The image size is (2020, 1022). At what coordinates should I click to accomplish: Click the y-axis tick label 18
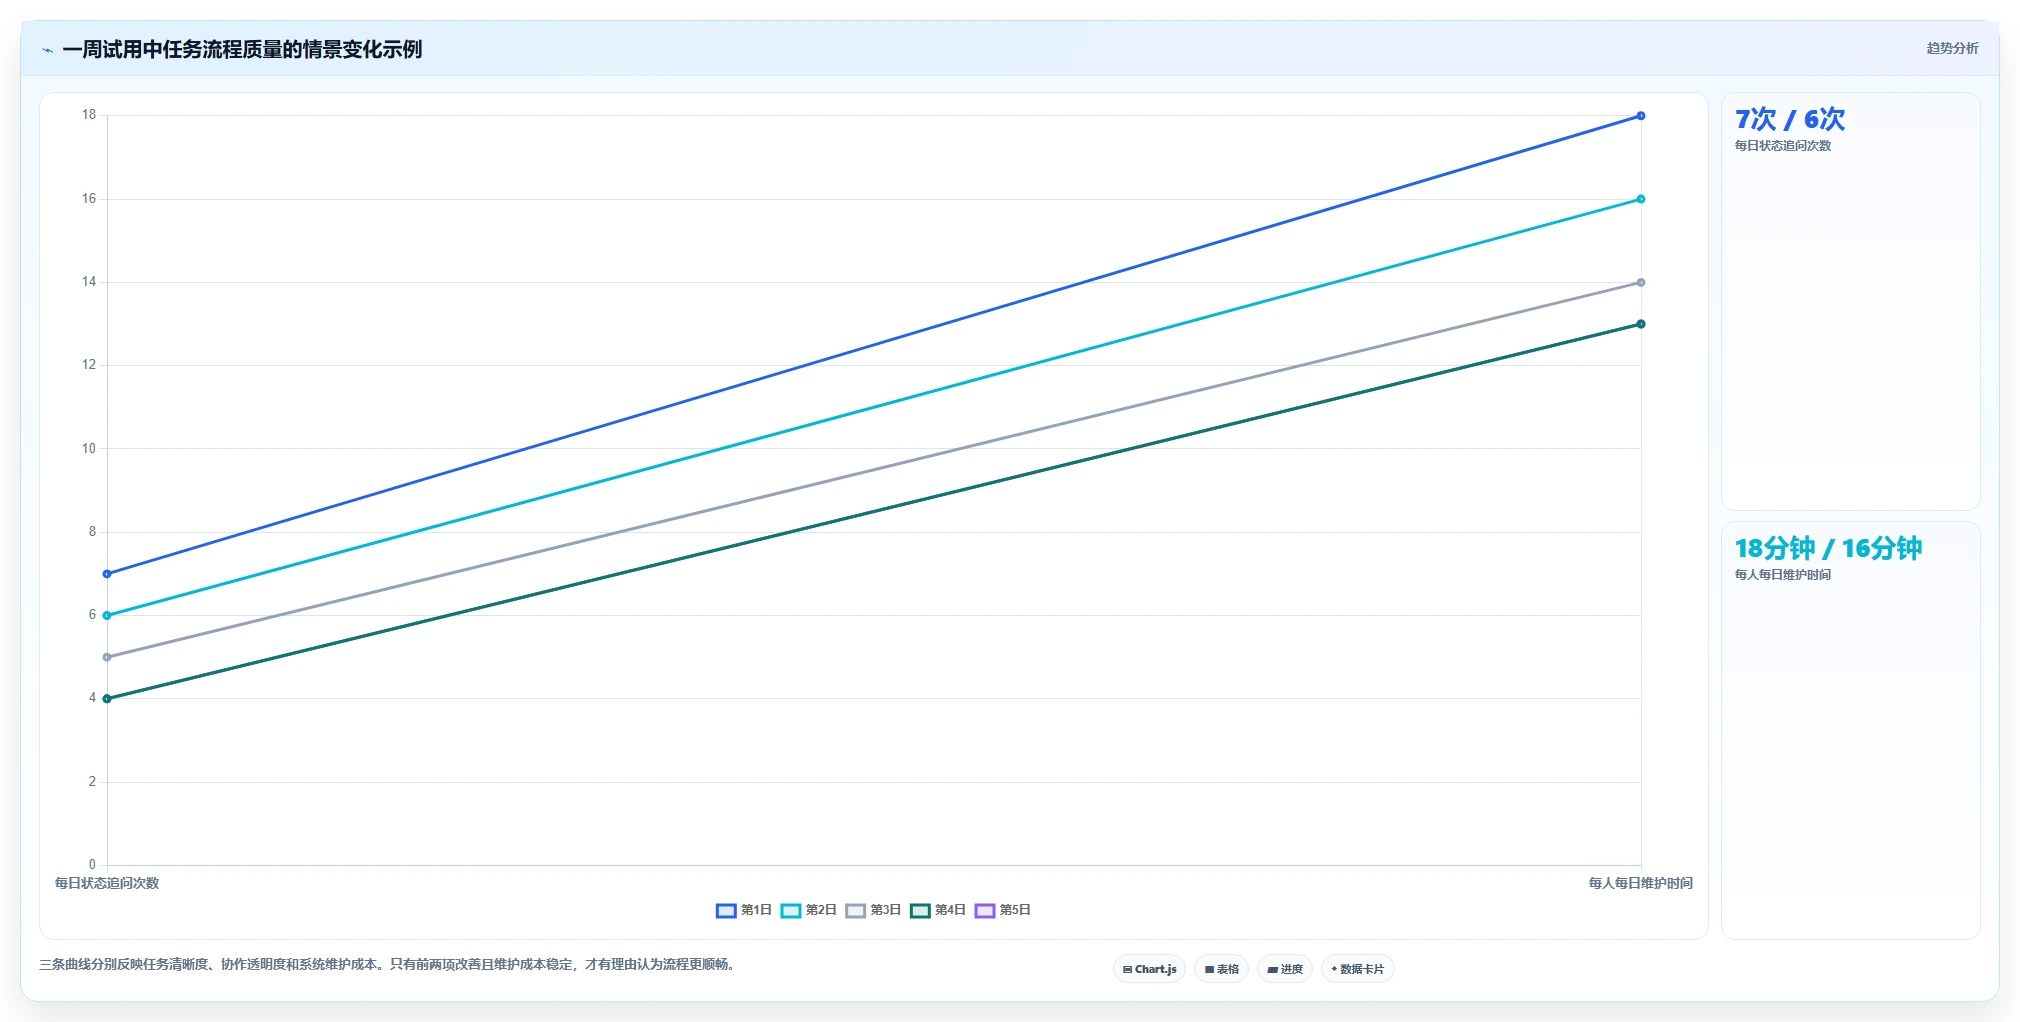pos(89,115)
